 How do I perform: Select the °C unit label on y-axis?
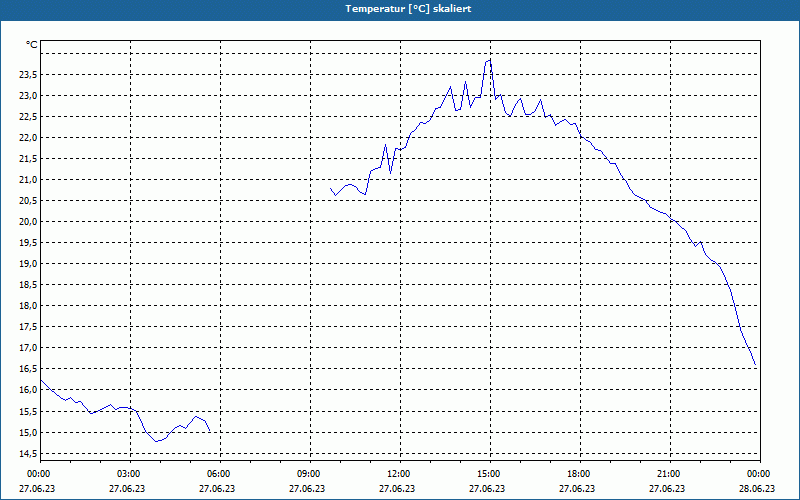coord(32,45)
